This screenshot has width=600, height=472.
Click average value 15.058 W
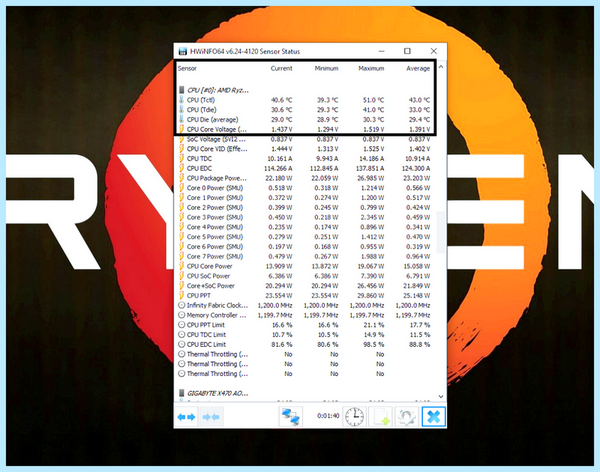[417, 266]
